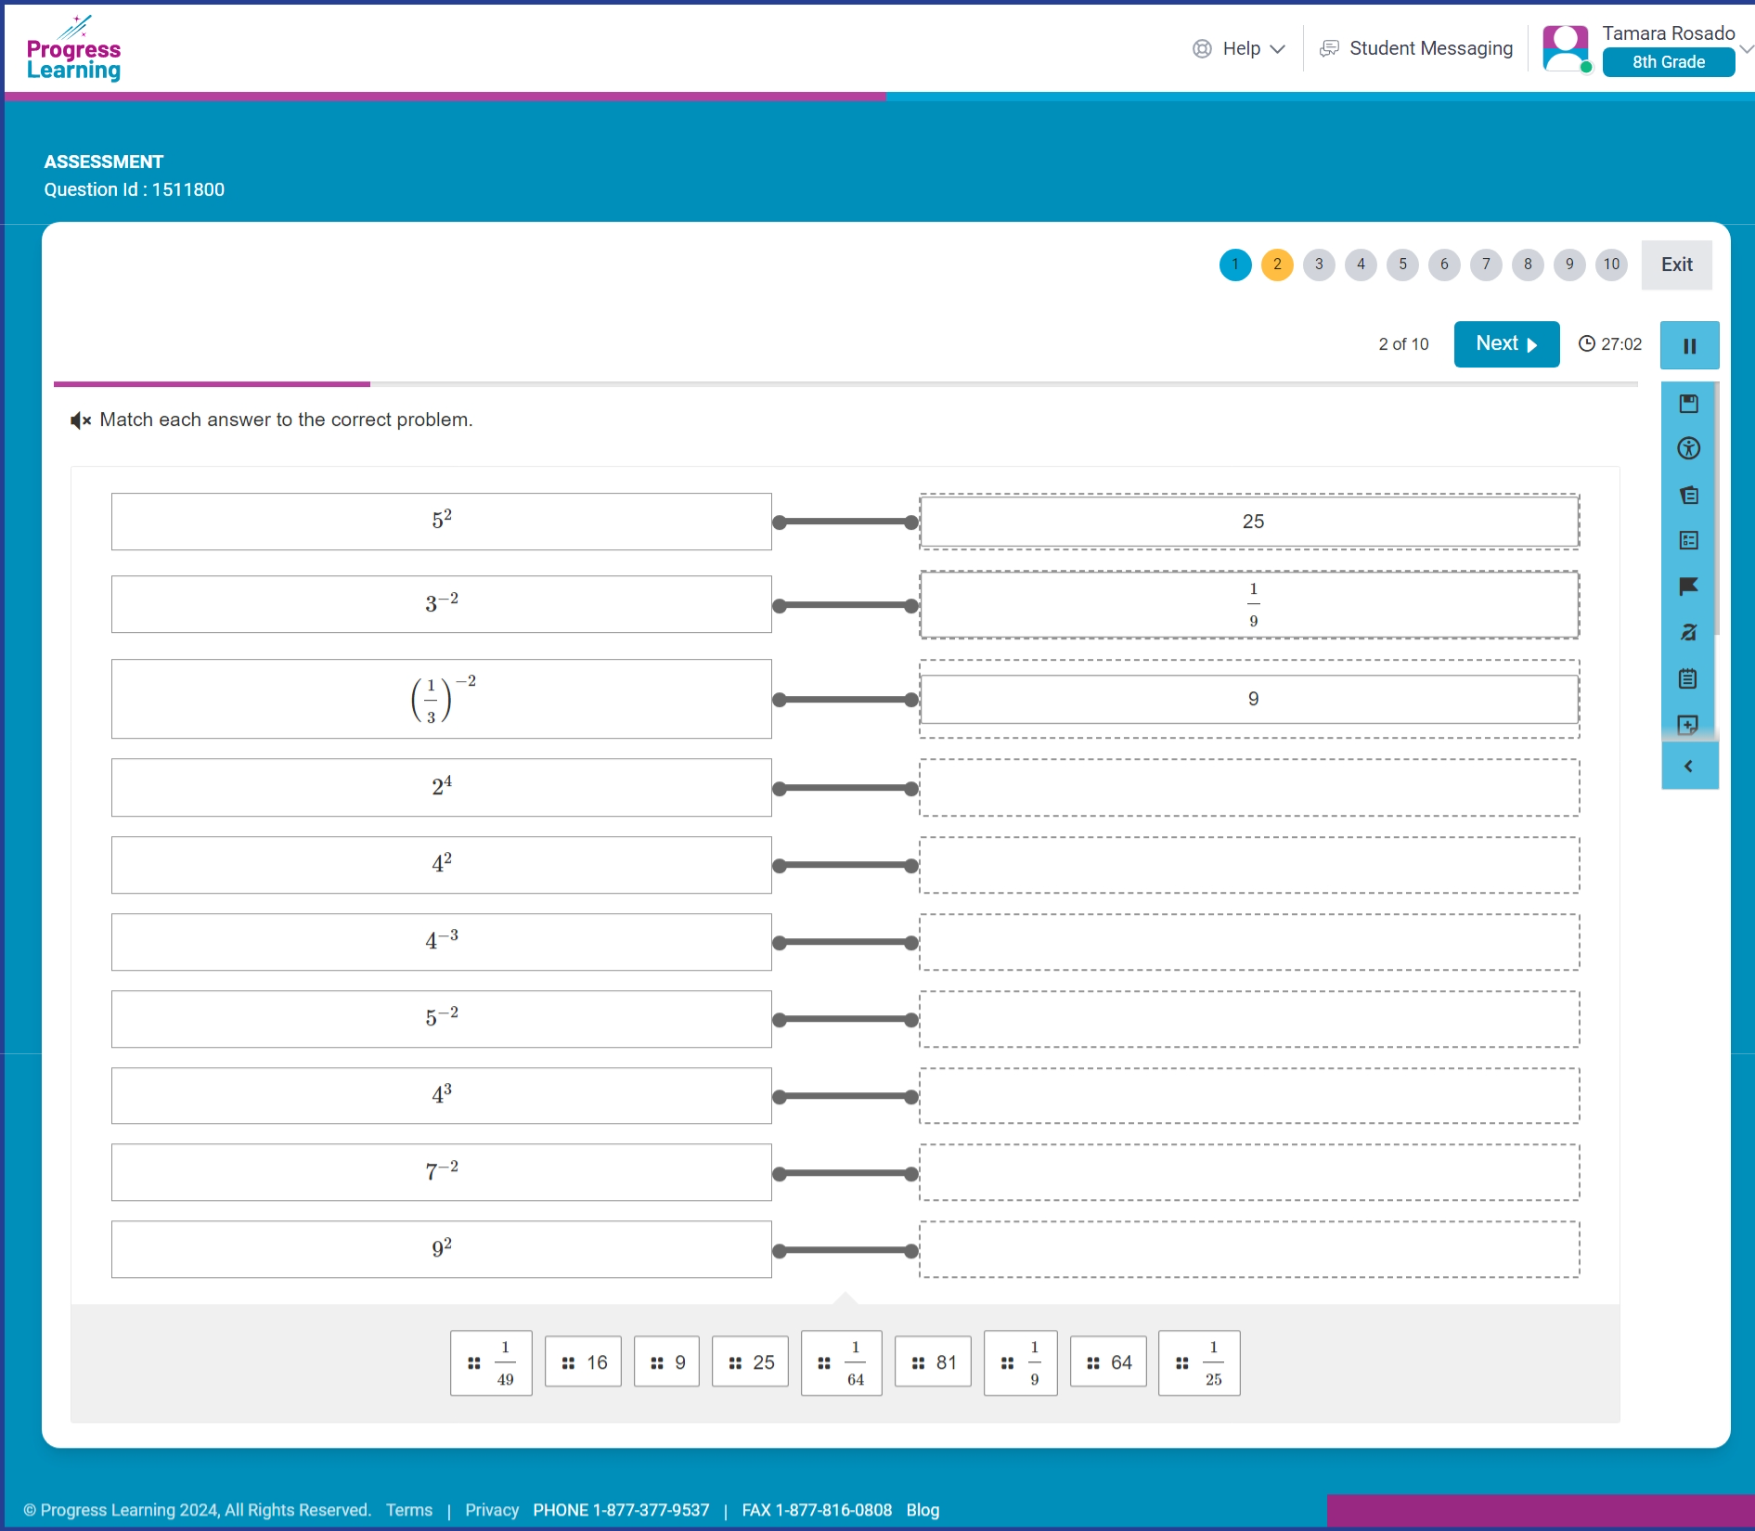Click the placed answer 9 for (1/3)⁻²
Screen dimensions: 1755x1531
(x=1249, y=699)
